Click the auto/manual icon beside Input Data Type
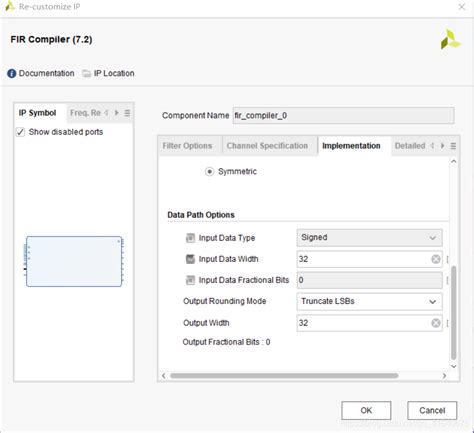 190,238
